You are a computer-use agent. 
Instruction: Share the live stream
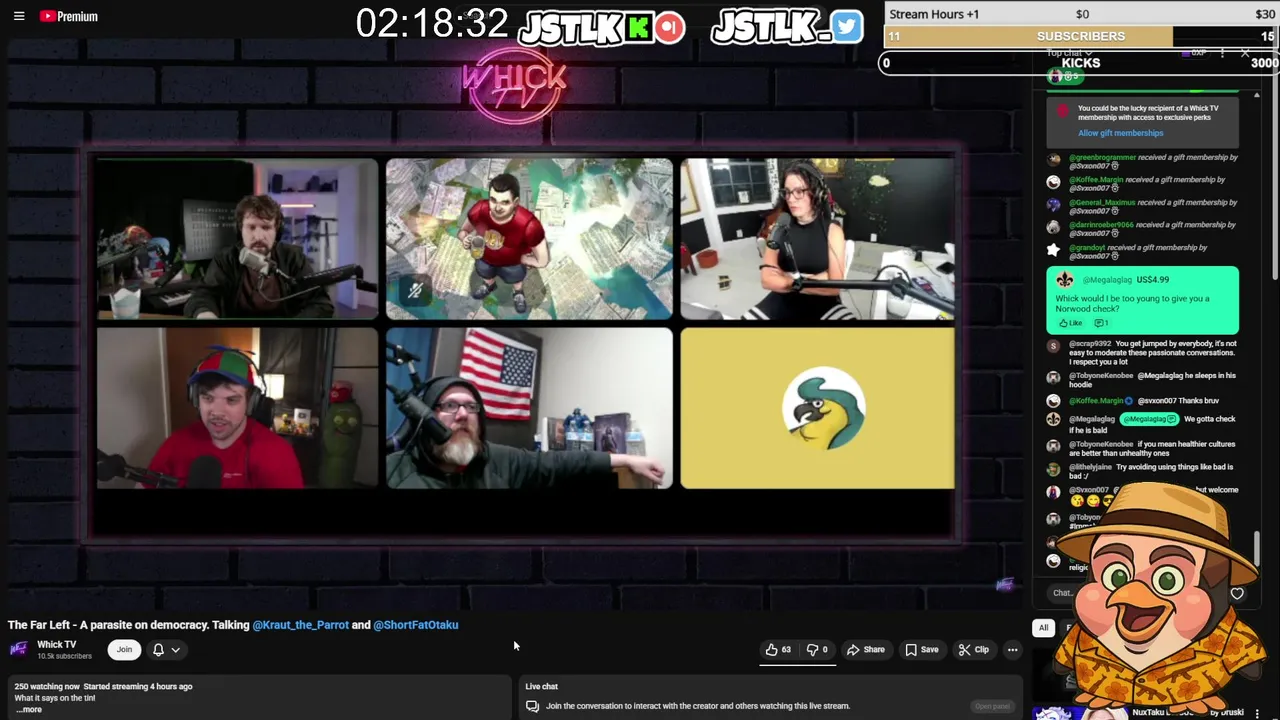[865, 650]
